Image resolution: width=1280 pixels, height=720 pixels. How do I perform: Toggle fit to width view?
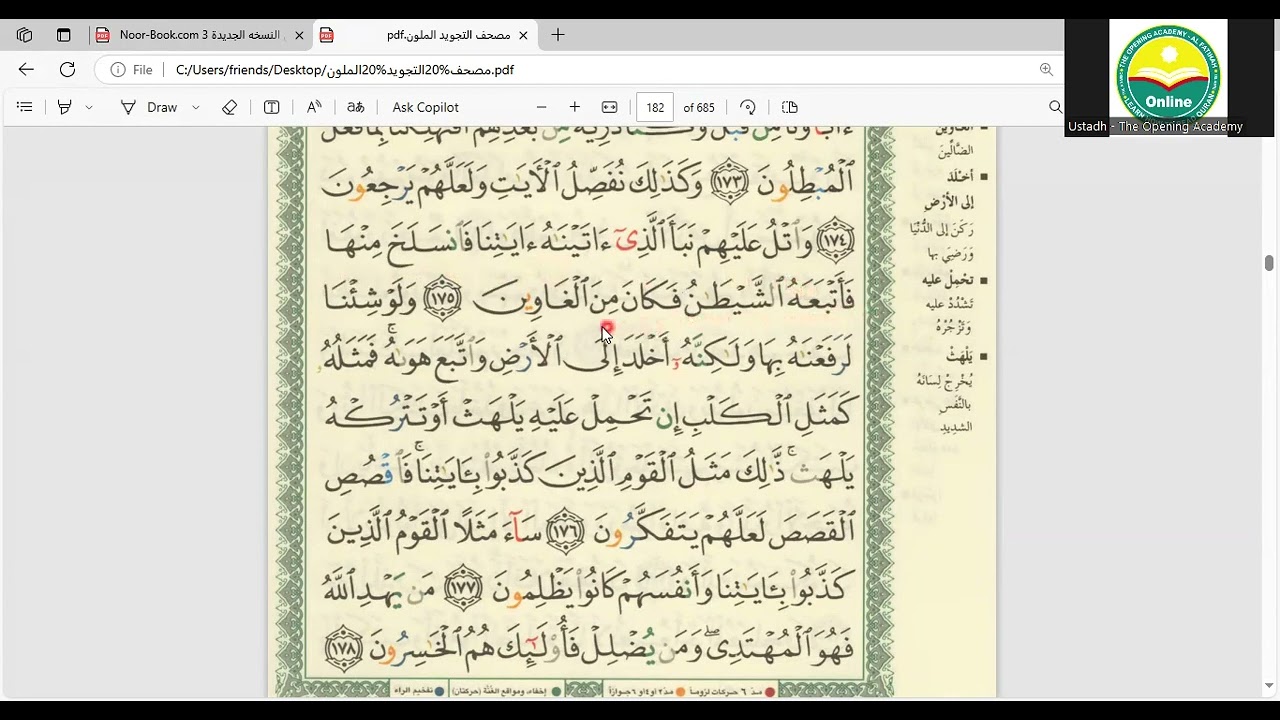click(609, 107)
